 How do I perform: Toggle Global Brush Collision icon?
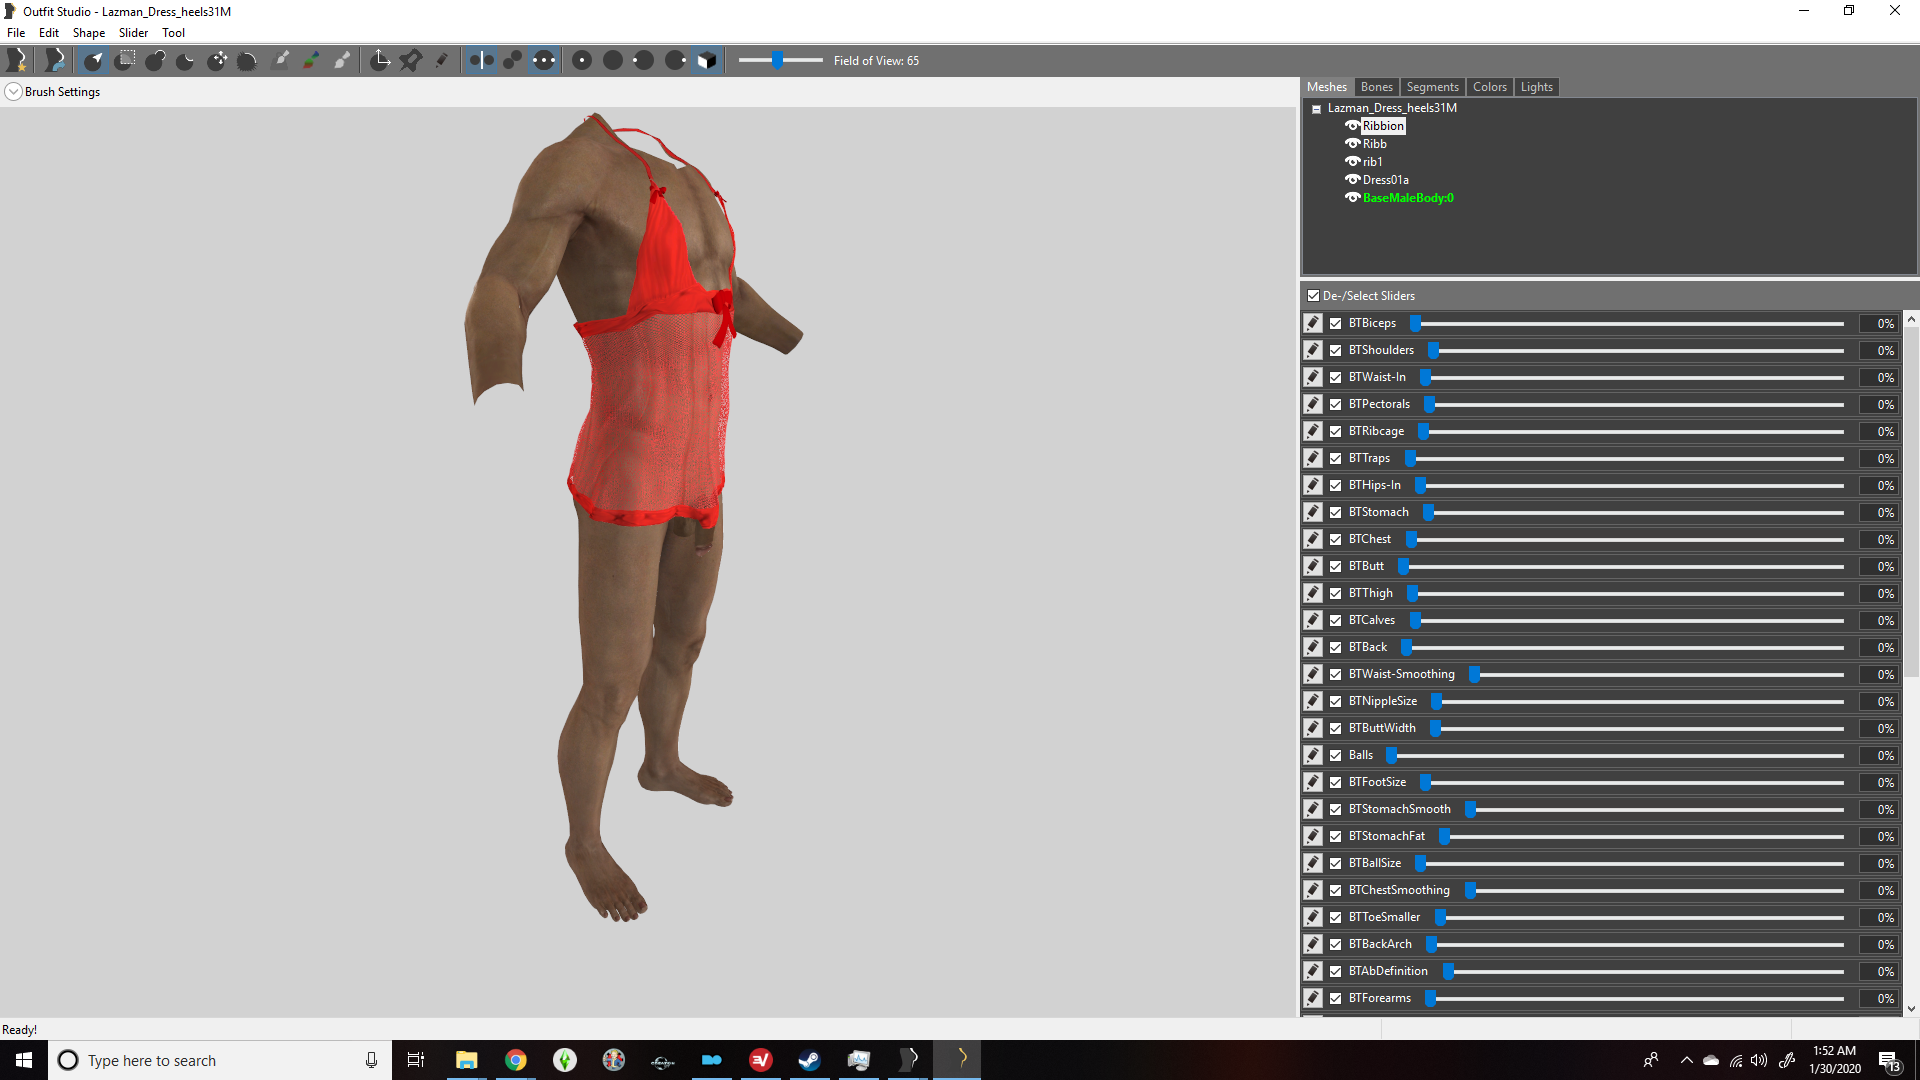tap(543, 61)
